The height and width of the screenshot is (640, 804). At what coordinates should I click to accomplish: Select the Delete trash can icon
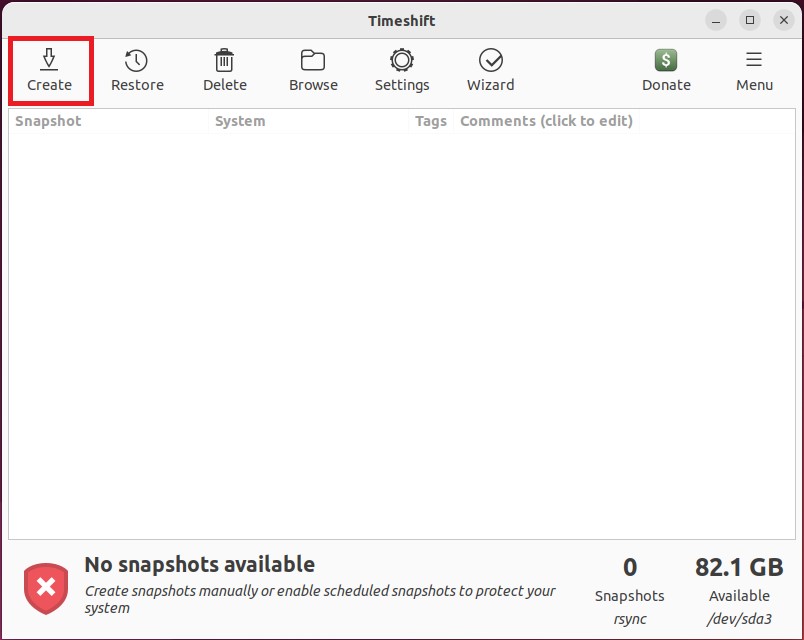pos(224,61)
